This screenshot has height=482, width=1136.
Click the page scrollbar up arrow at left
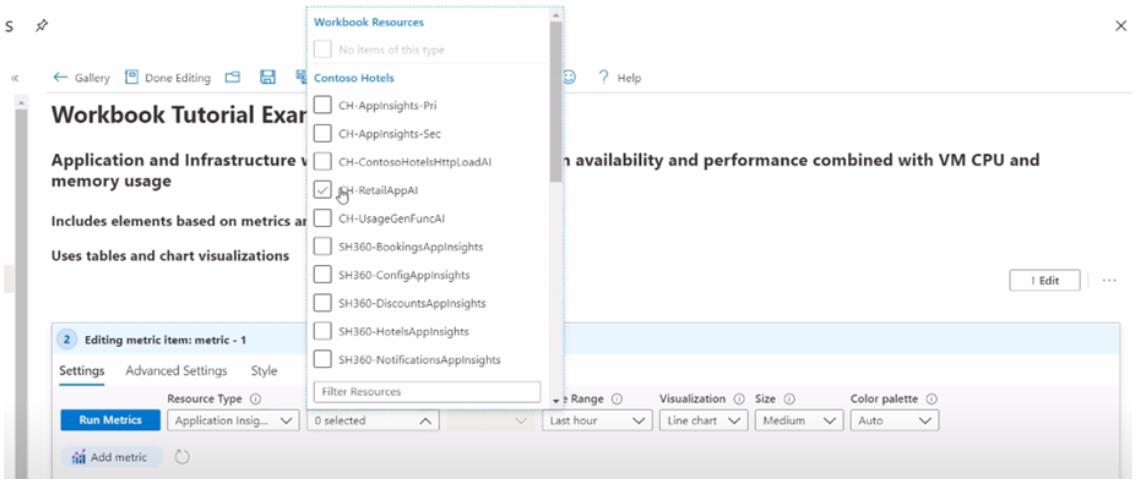tap(21, 103)
